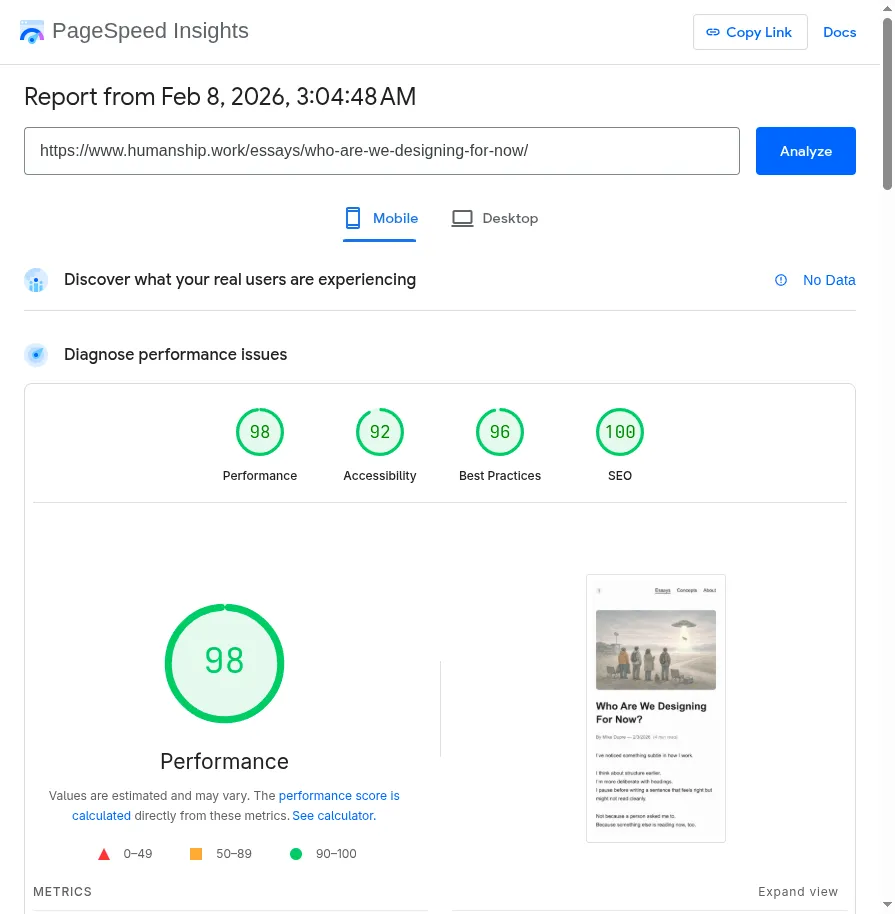Focus the URL input field

[x=381, y=151]
